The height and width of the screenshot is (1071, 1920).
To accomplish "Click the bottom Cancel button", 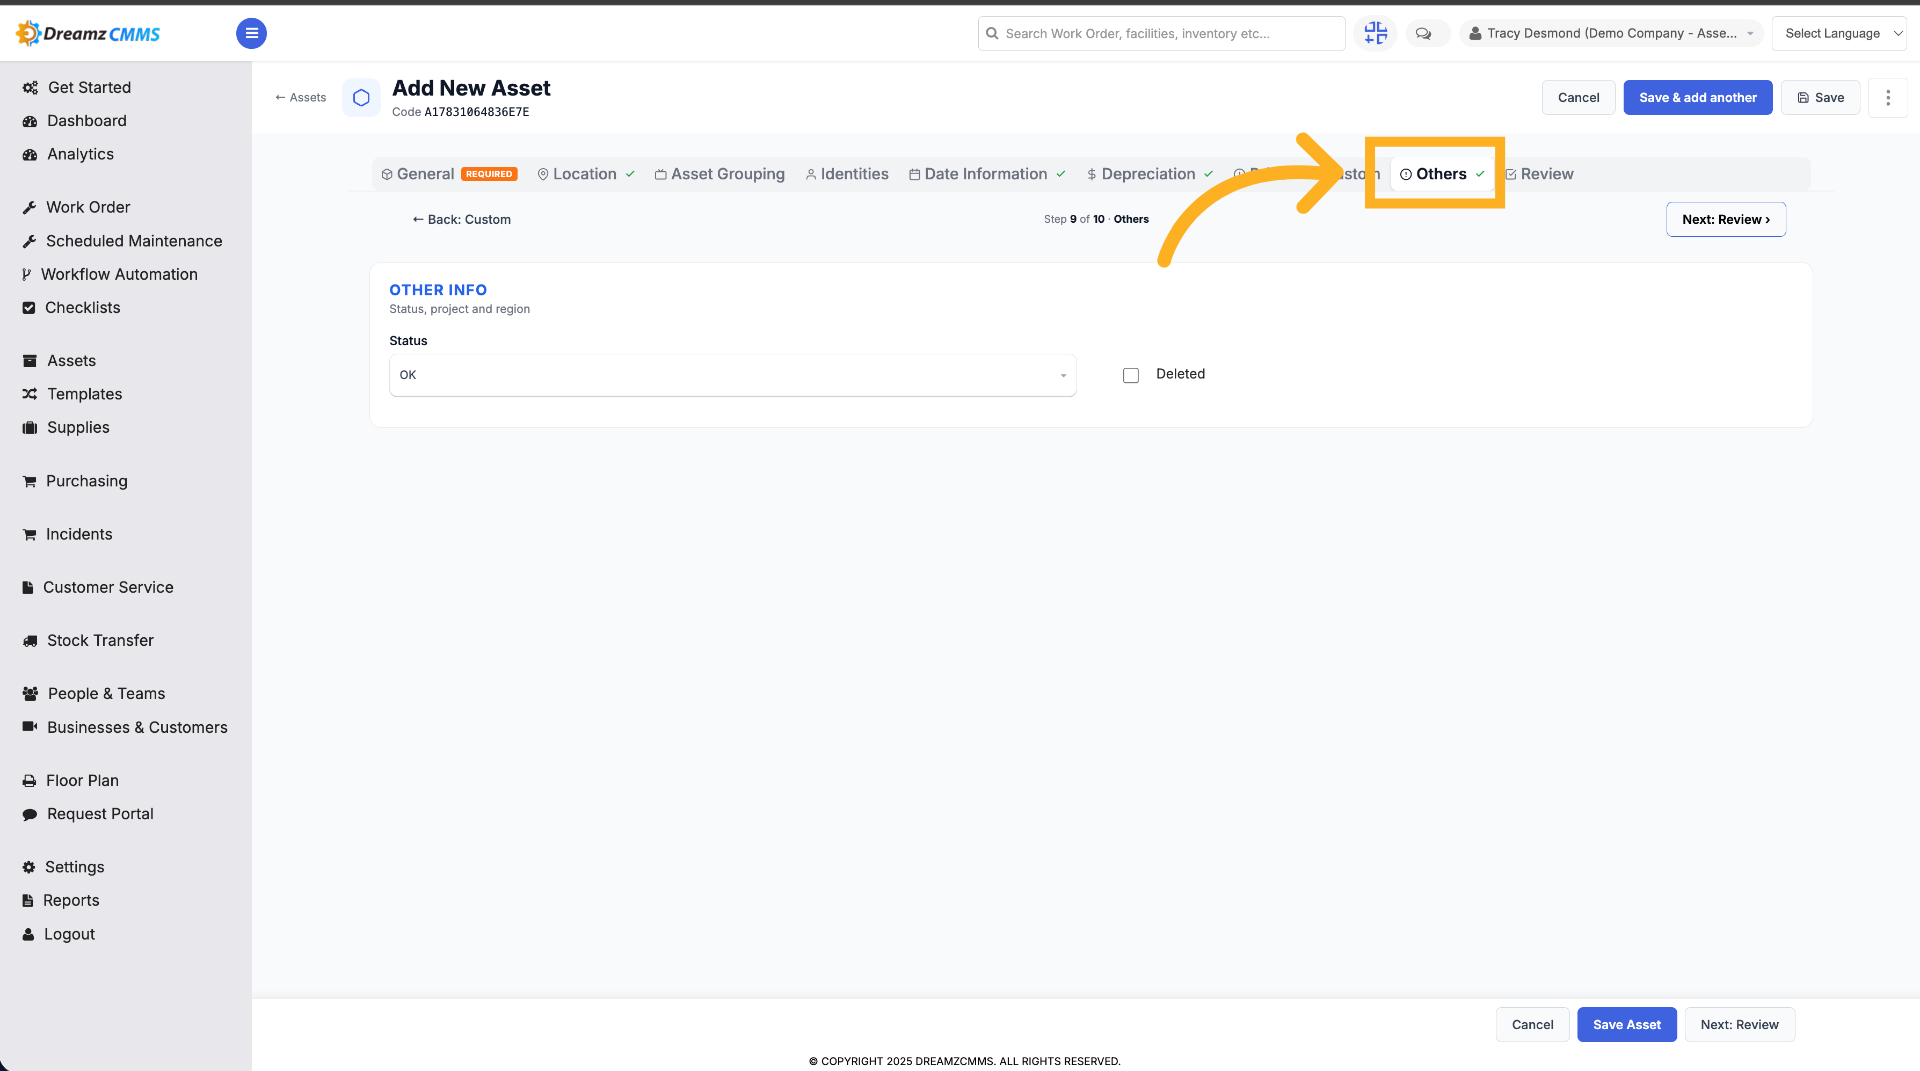I will (1532, 1025).
